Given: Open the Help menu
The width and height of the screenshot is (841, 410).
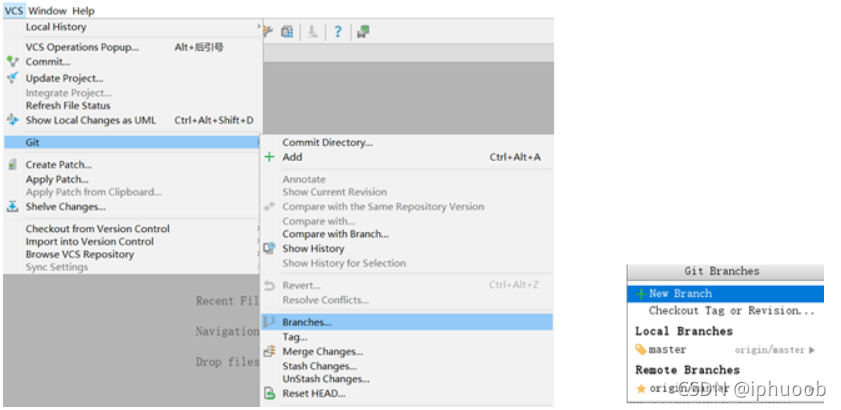Looking at the screenshot, I should [83, 11].
